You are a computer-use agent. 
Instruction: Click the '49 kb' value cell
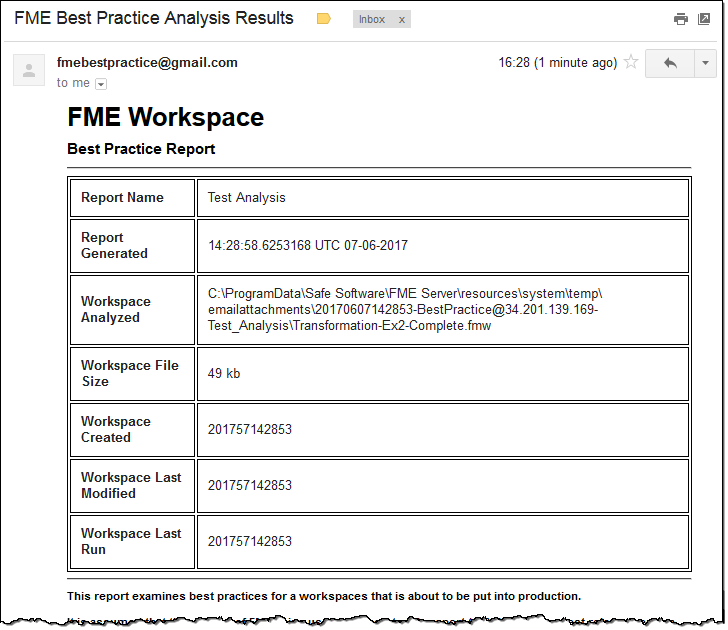point(443,374)
